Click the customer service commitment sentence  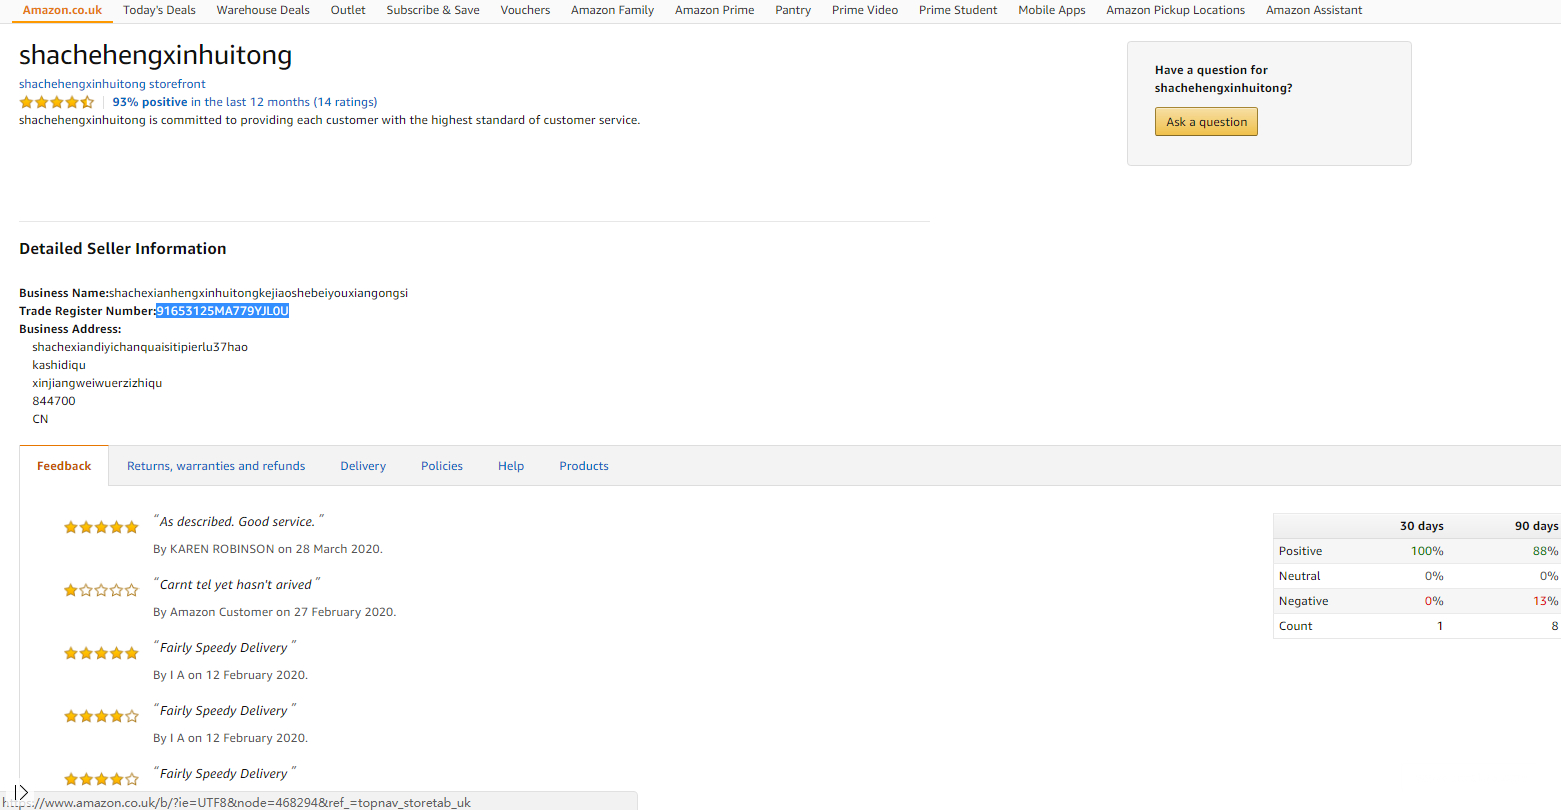pyautogui.click(x=330, y=120)
